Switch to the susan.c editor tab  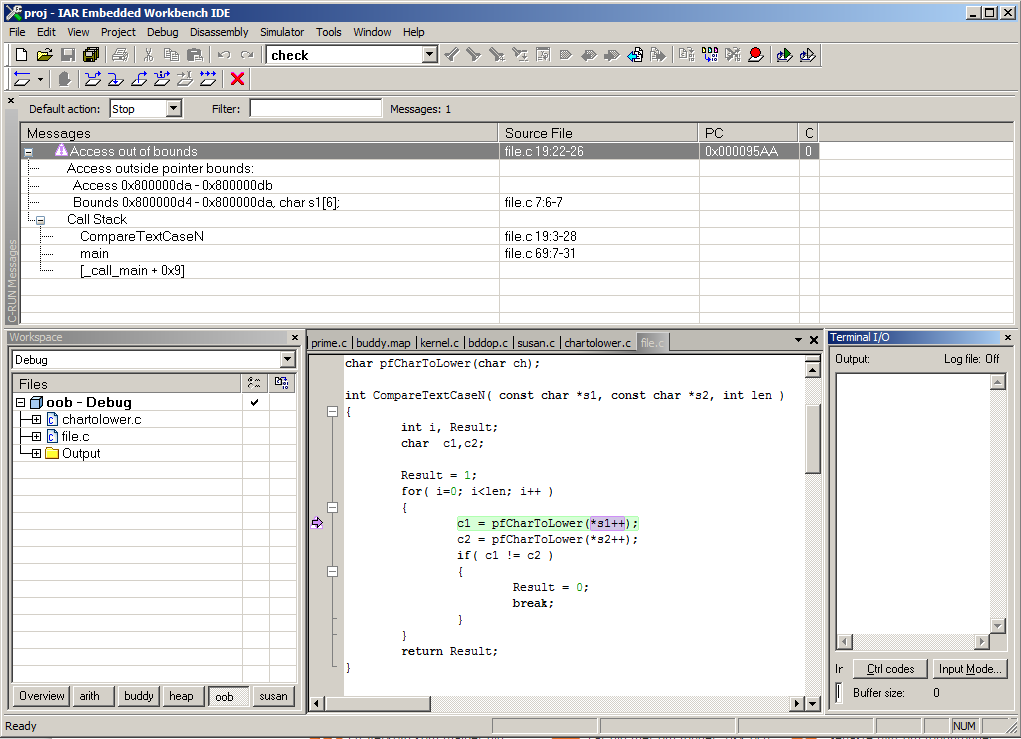536,342
